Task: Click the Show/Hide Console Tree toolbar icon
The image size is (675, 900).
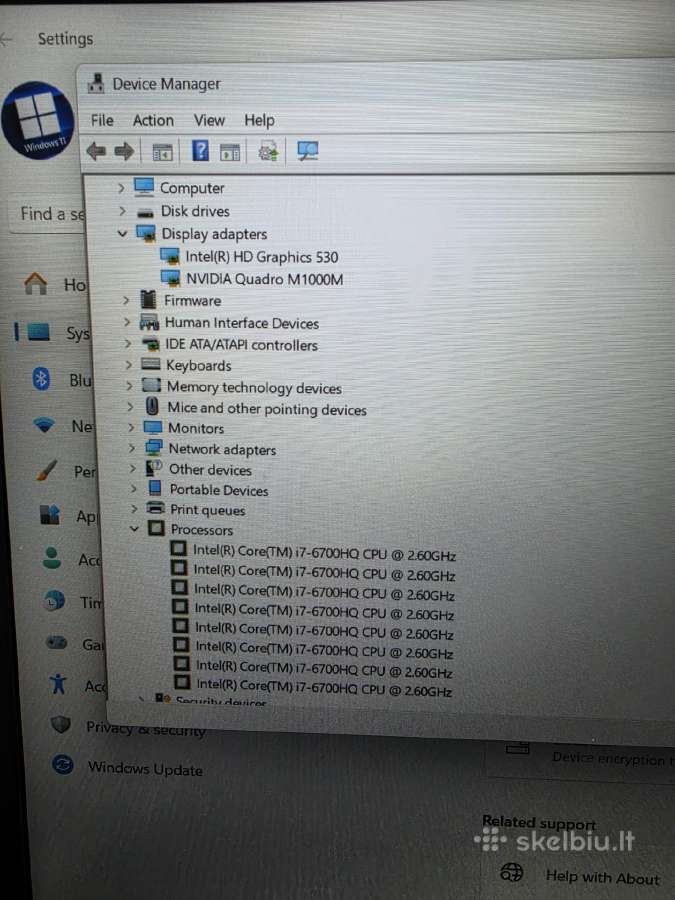Action: [x=162, y=153]
